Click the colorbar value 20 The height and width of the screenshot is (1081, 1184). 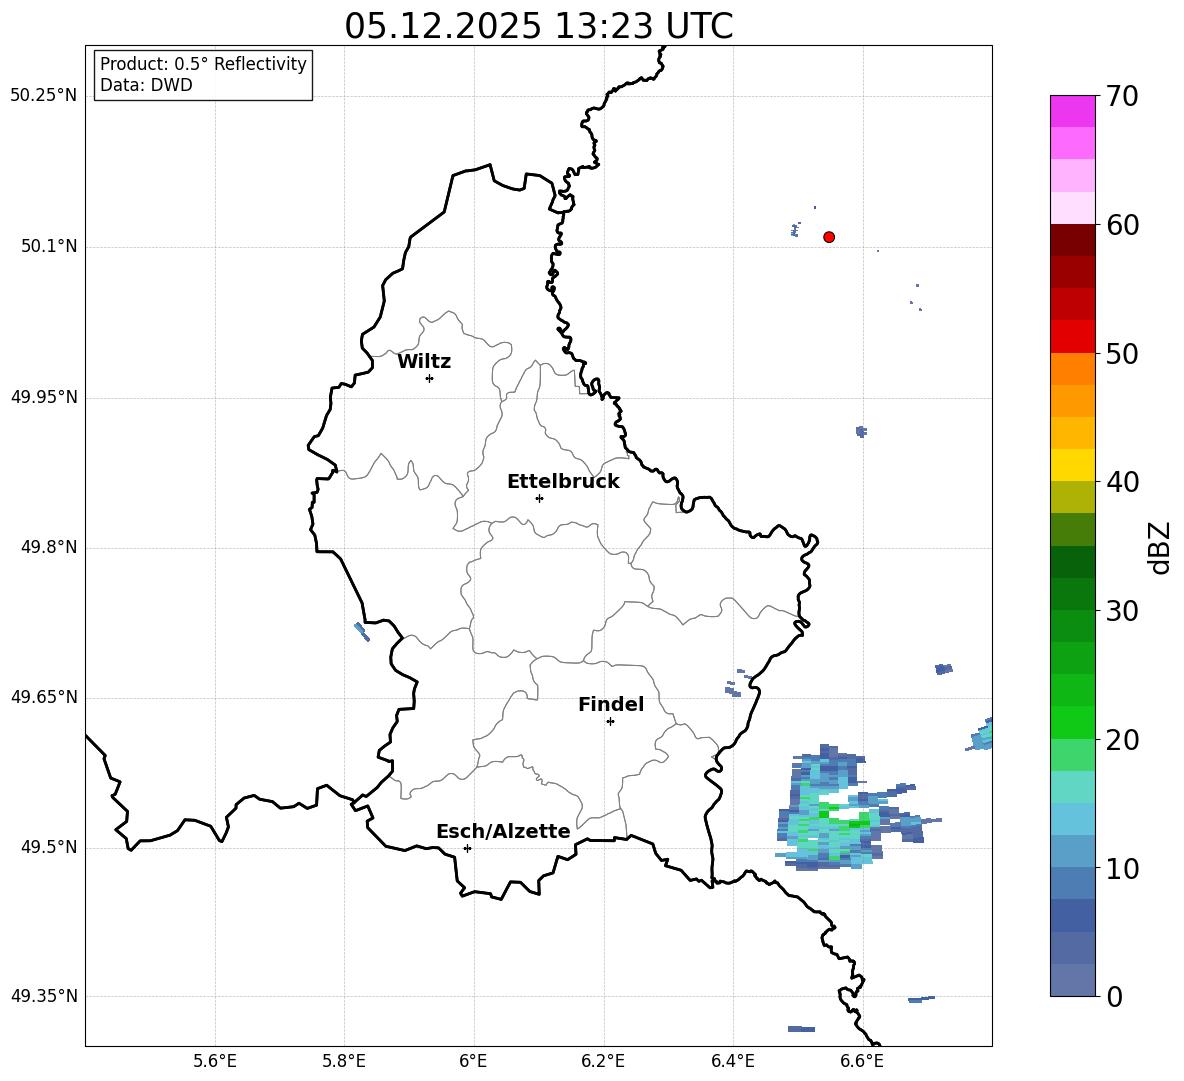click(x=1122, y=740)
